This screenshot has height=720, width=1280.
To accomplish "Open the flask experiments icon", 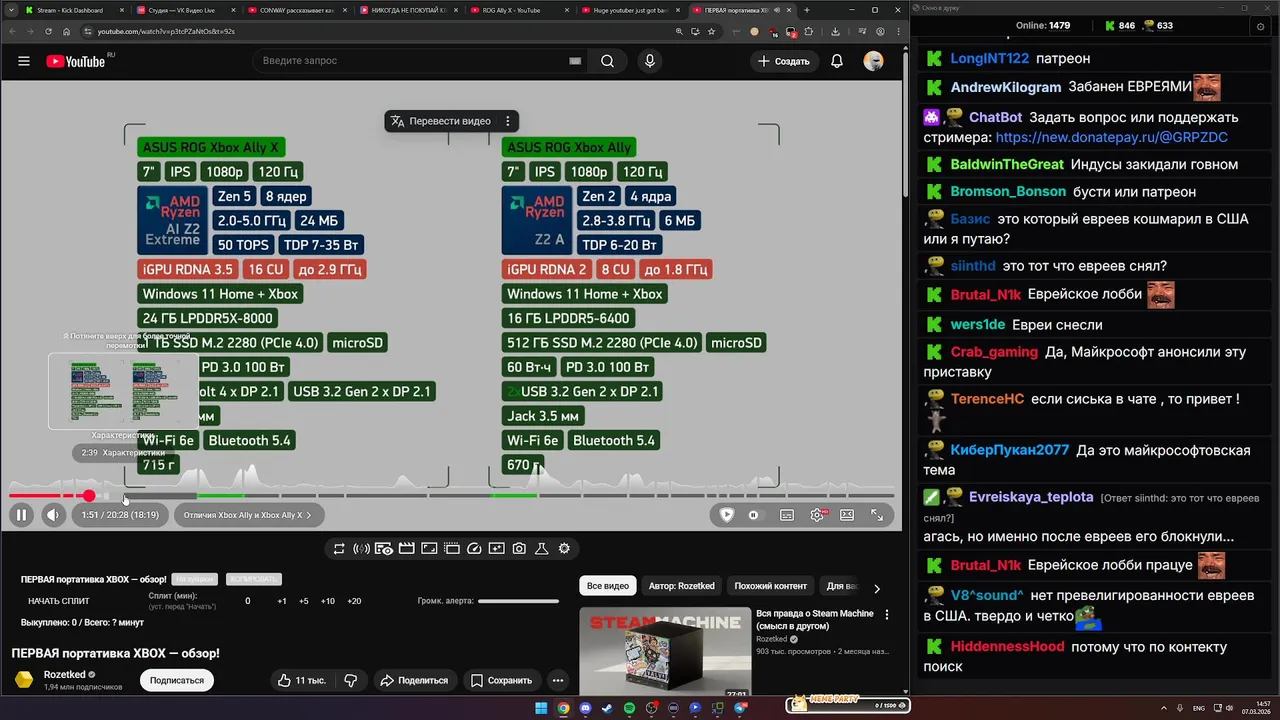I will click(x=542, y=548).
